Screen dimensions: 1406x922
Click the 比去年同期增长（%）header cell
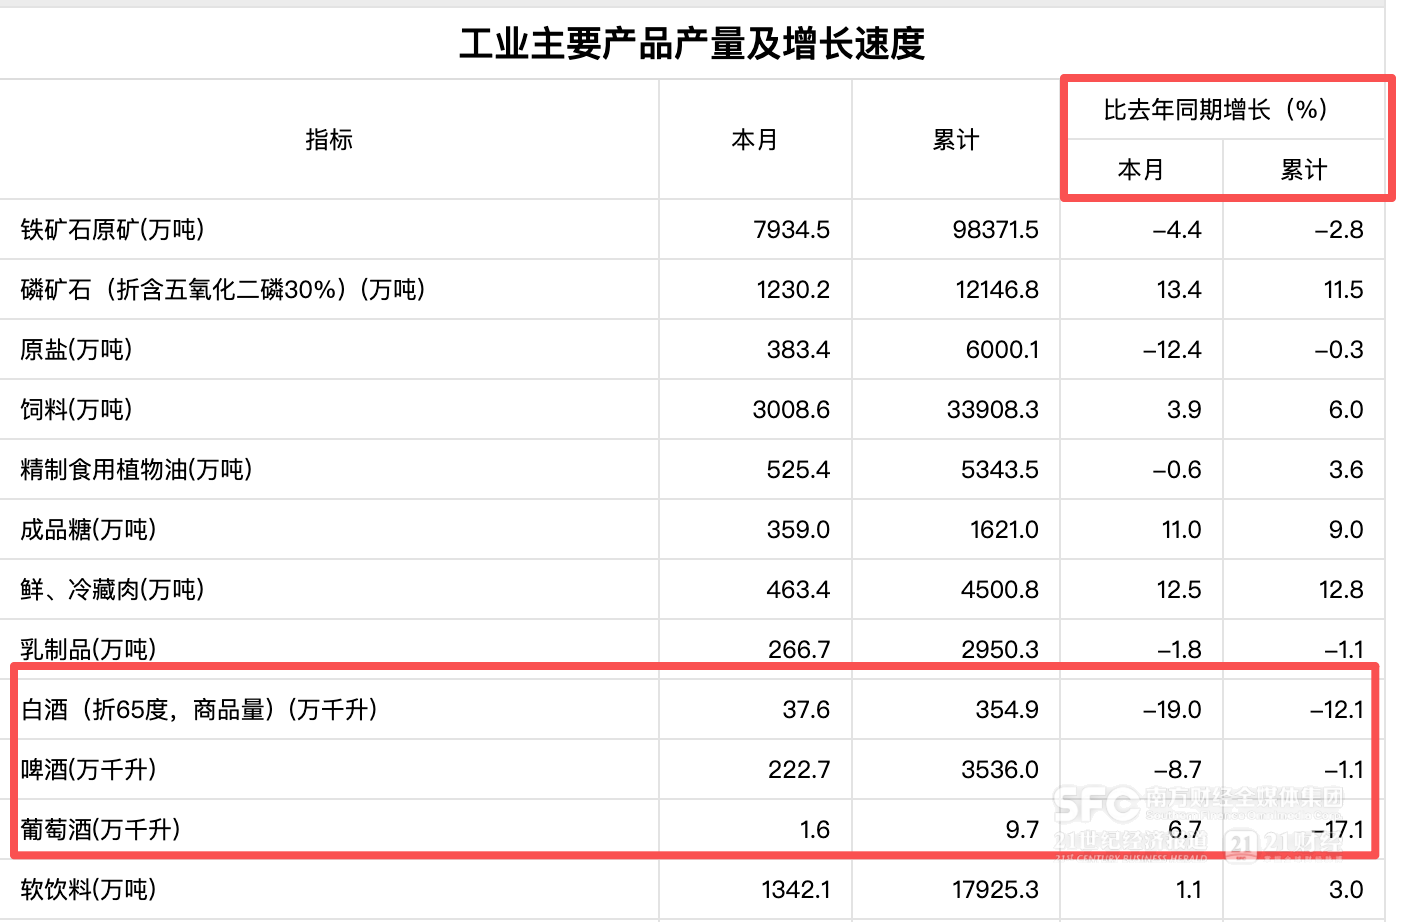click(1215, 110)
